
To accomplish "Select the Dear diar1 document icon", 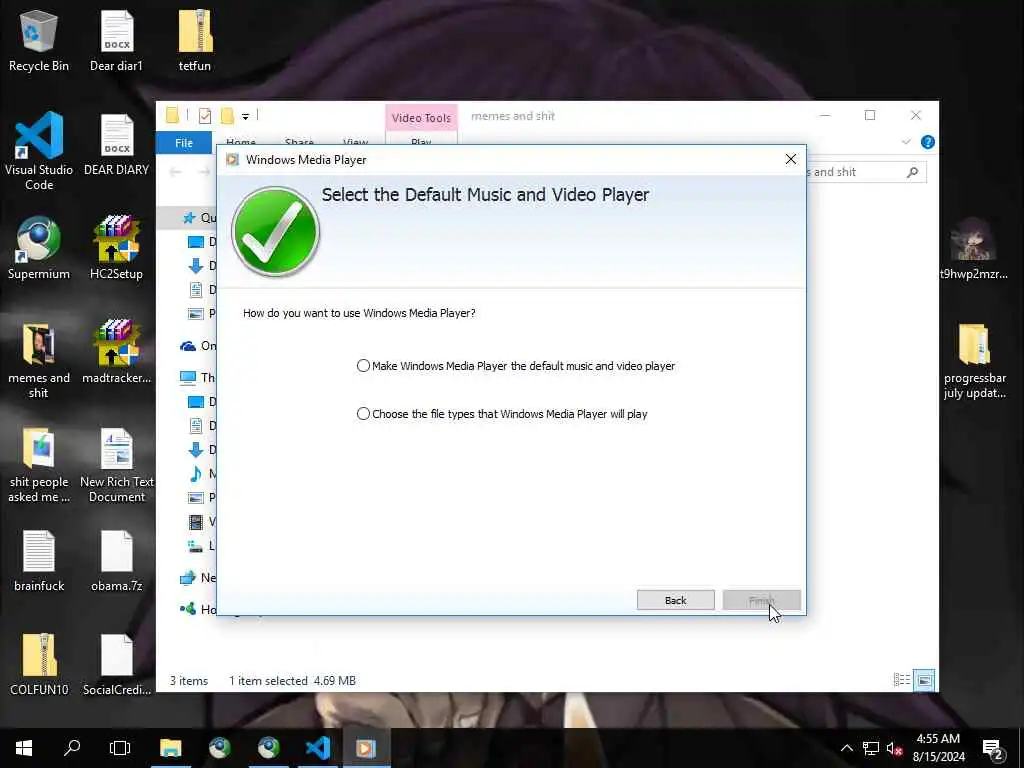I will click(116, 40).
